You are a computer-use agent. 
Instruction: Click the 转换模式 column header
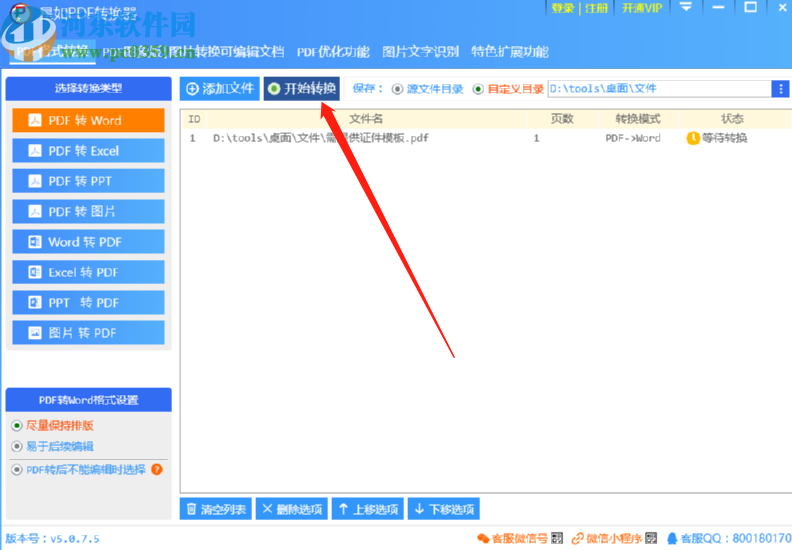point(638,119)
